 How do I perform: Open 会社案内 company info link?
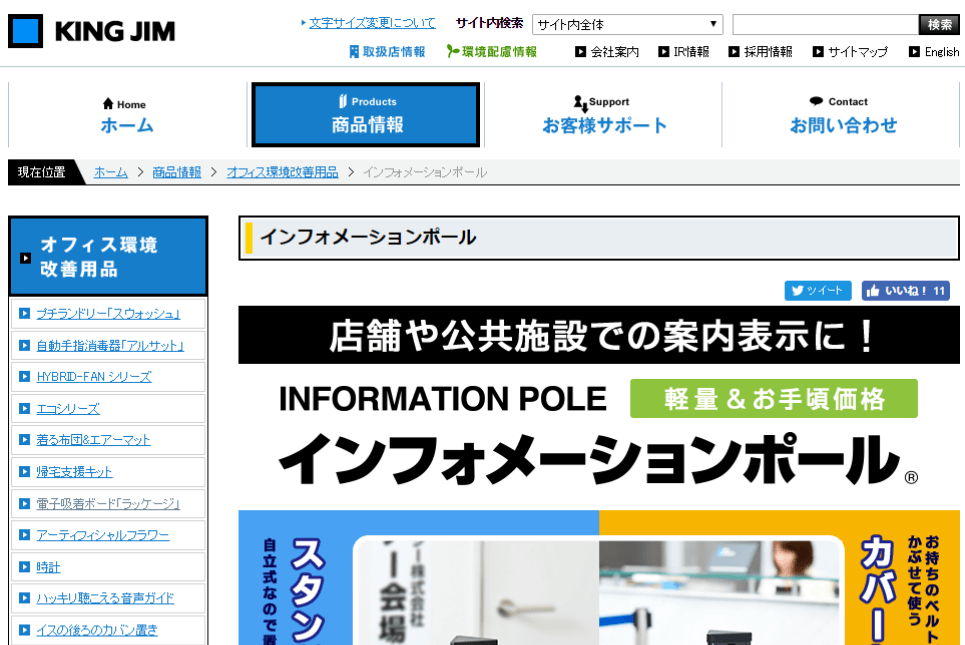pyautogui.click(x=614, y=52)
